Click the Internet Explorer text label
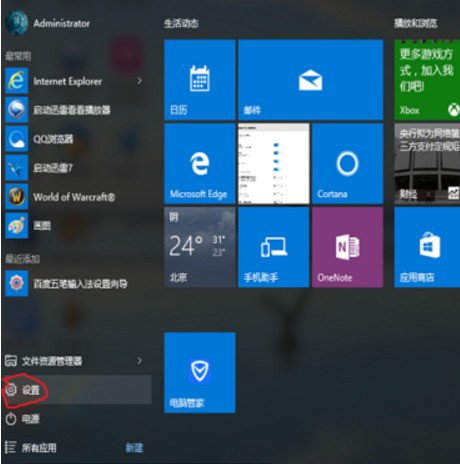460x464 pixels. [67, 81]
